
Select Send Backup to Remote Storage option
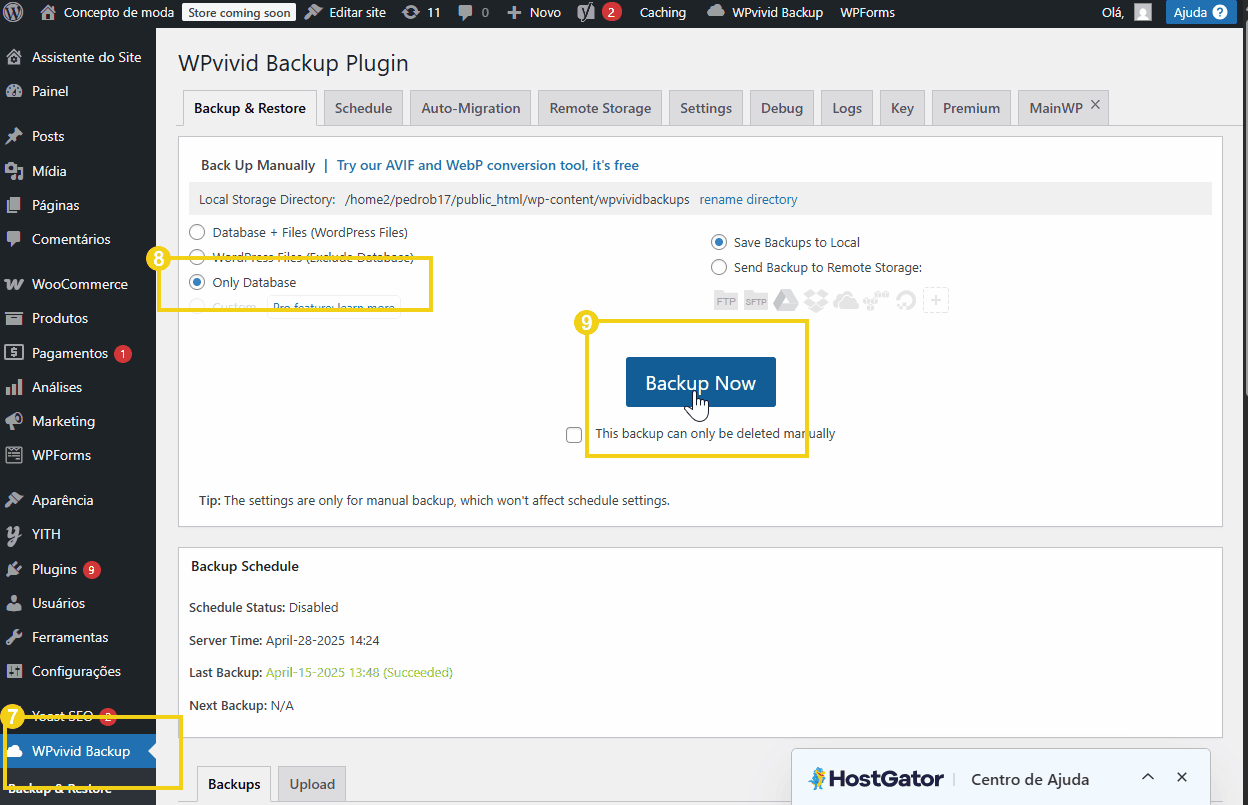(x=719, y=268)
